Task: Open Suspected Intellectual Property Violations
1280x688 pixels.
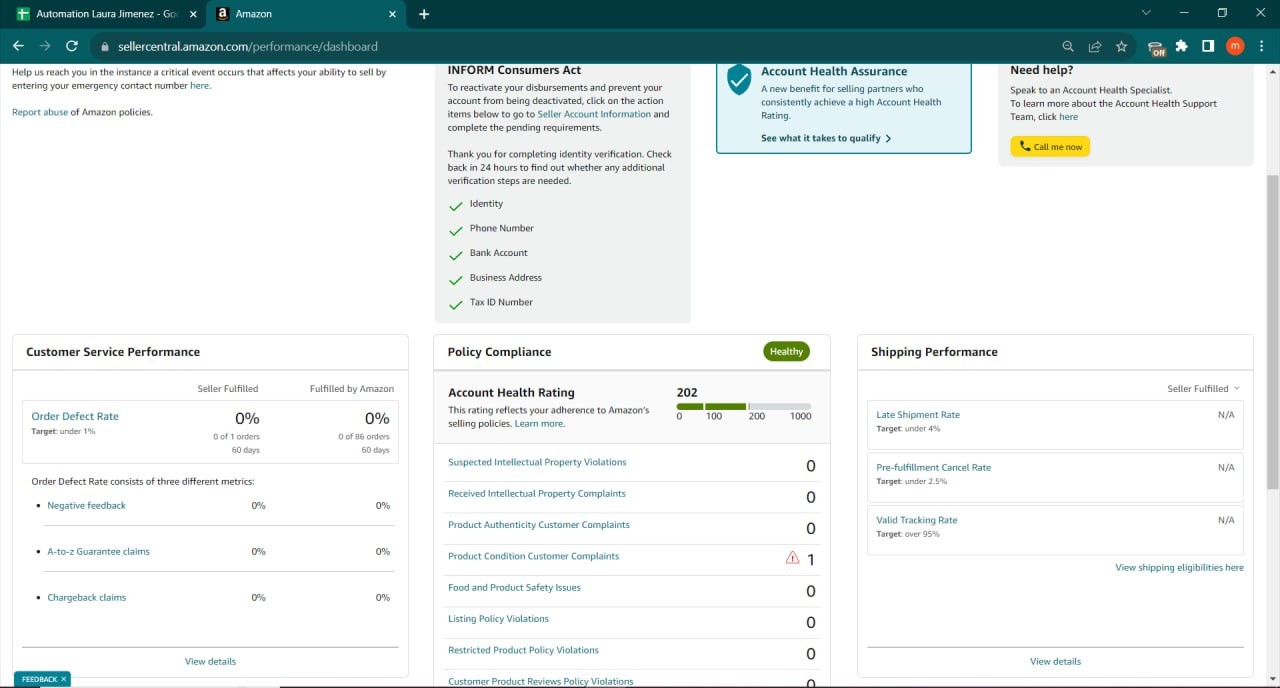Action: 537,463
